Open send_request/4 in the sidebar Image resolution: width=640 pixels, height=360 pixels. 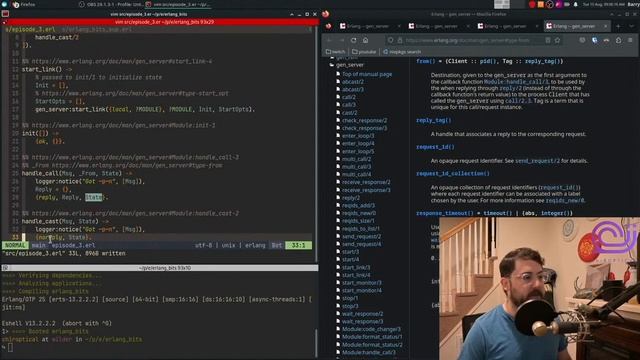point(361,244)
